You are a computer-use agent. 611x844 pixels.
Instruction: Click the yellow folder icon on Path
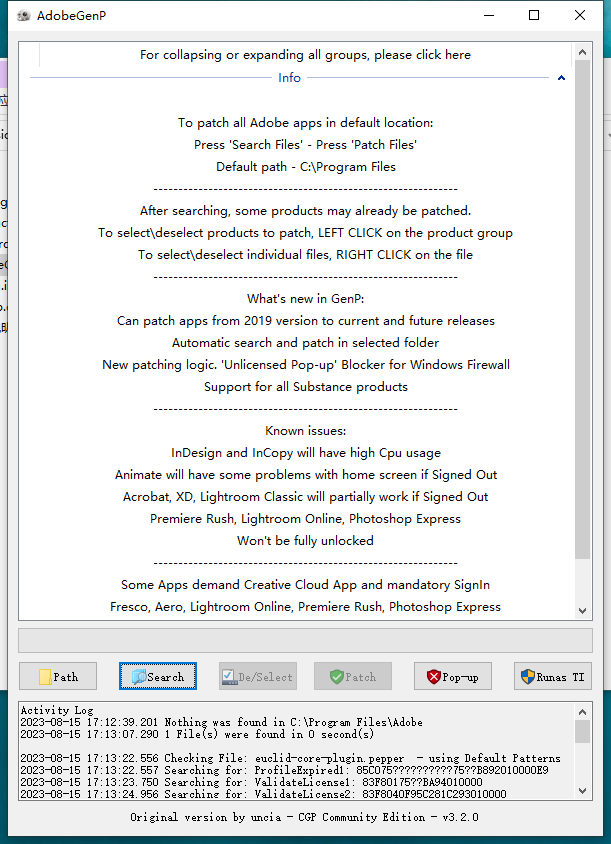pyautogui.click(x=45, y=677)
